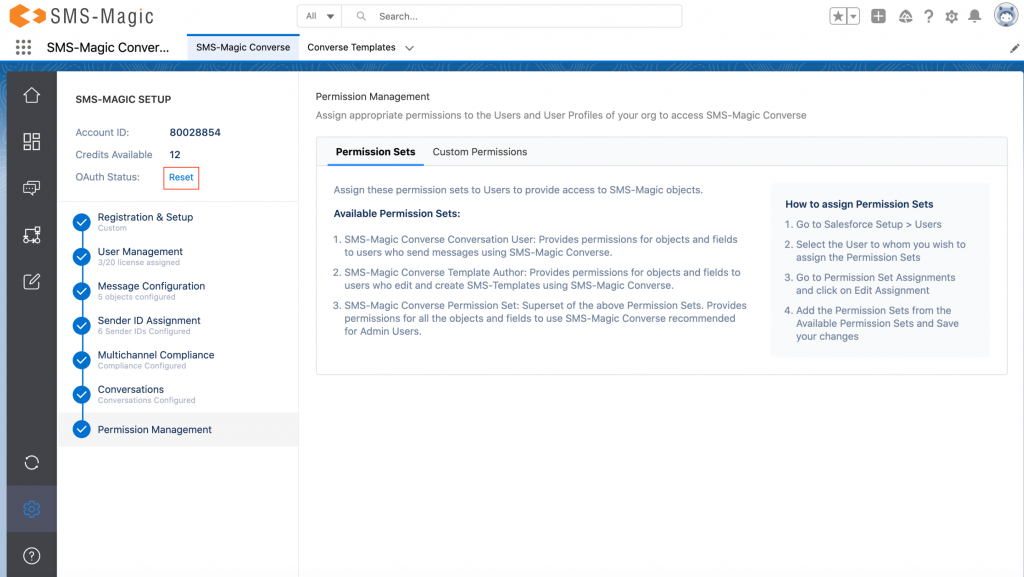Open the Trailhead guidance cloud icon

click(905, 16)
